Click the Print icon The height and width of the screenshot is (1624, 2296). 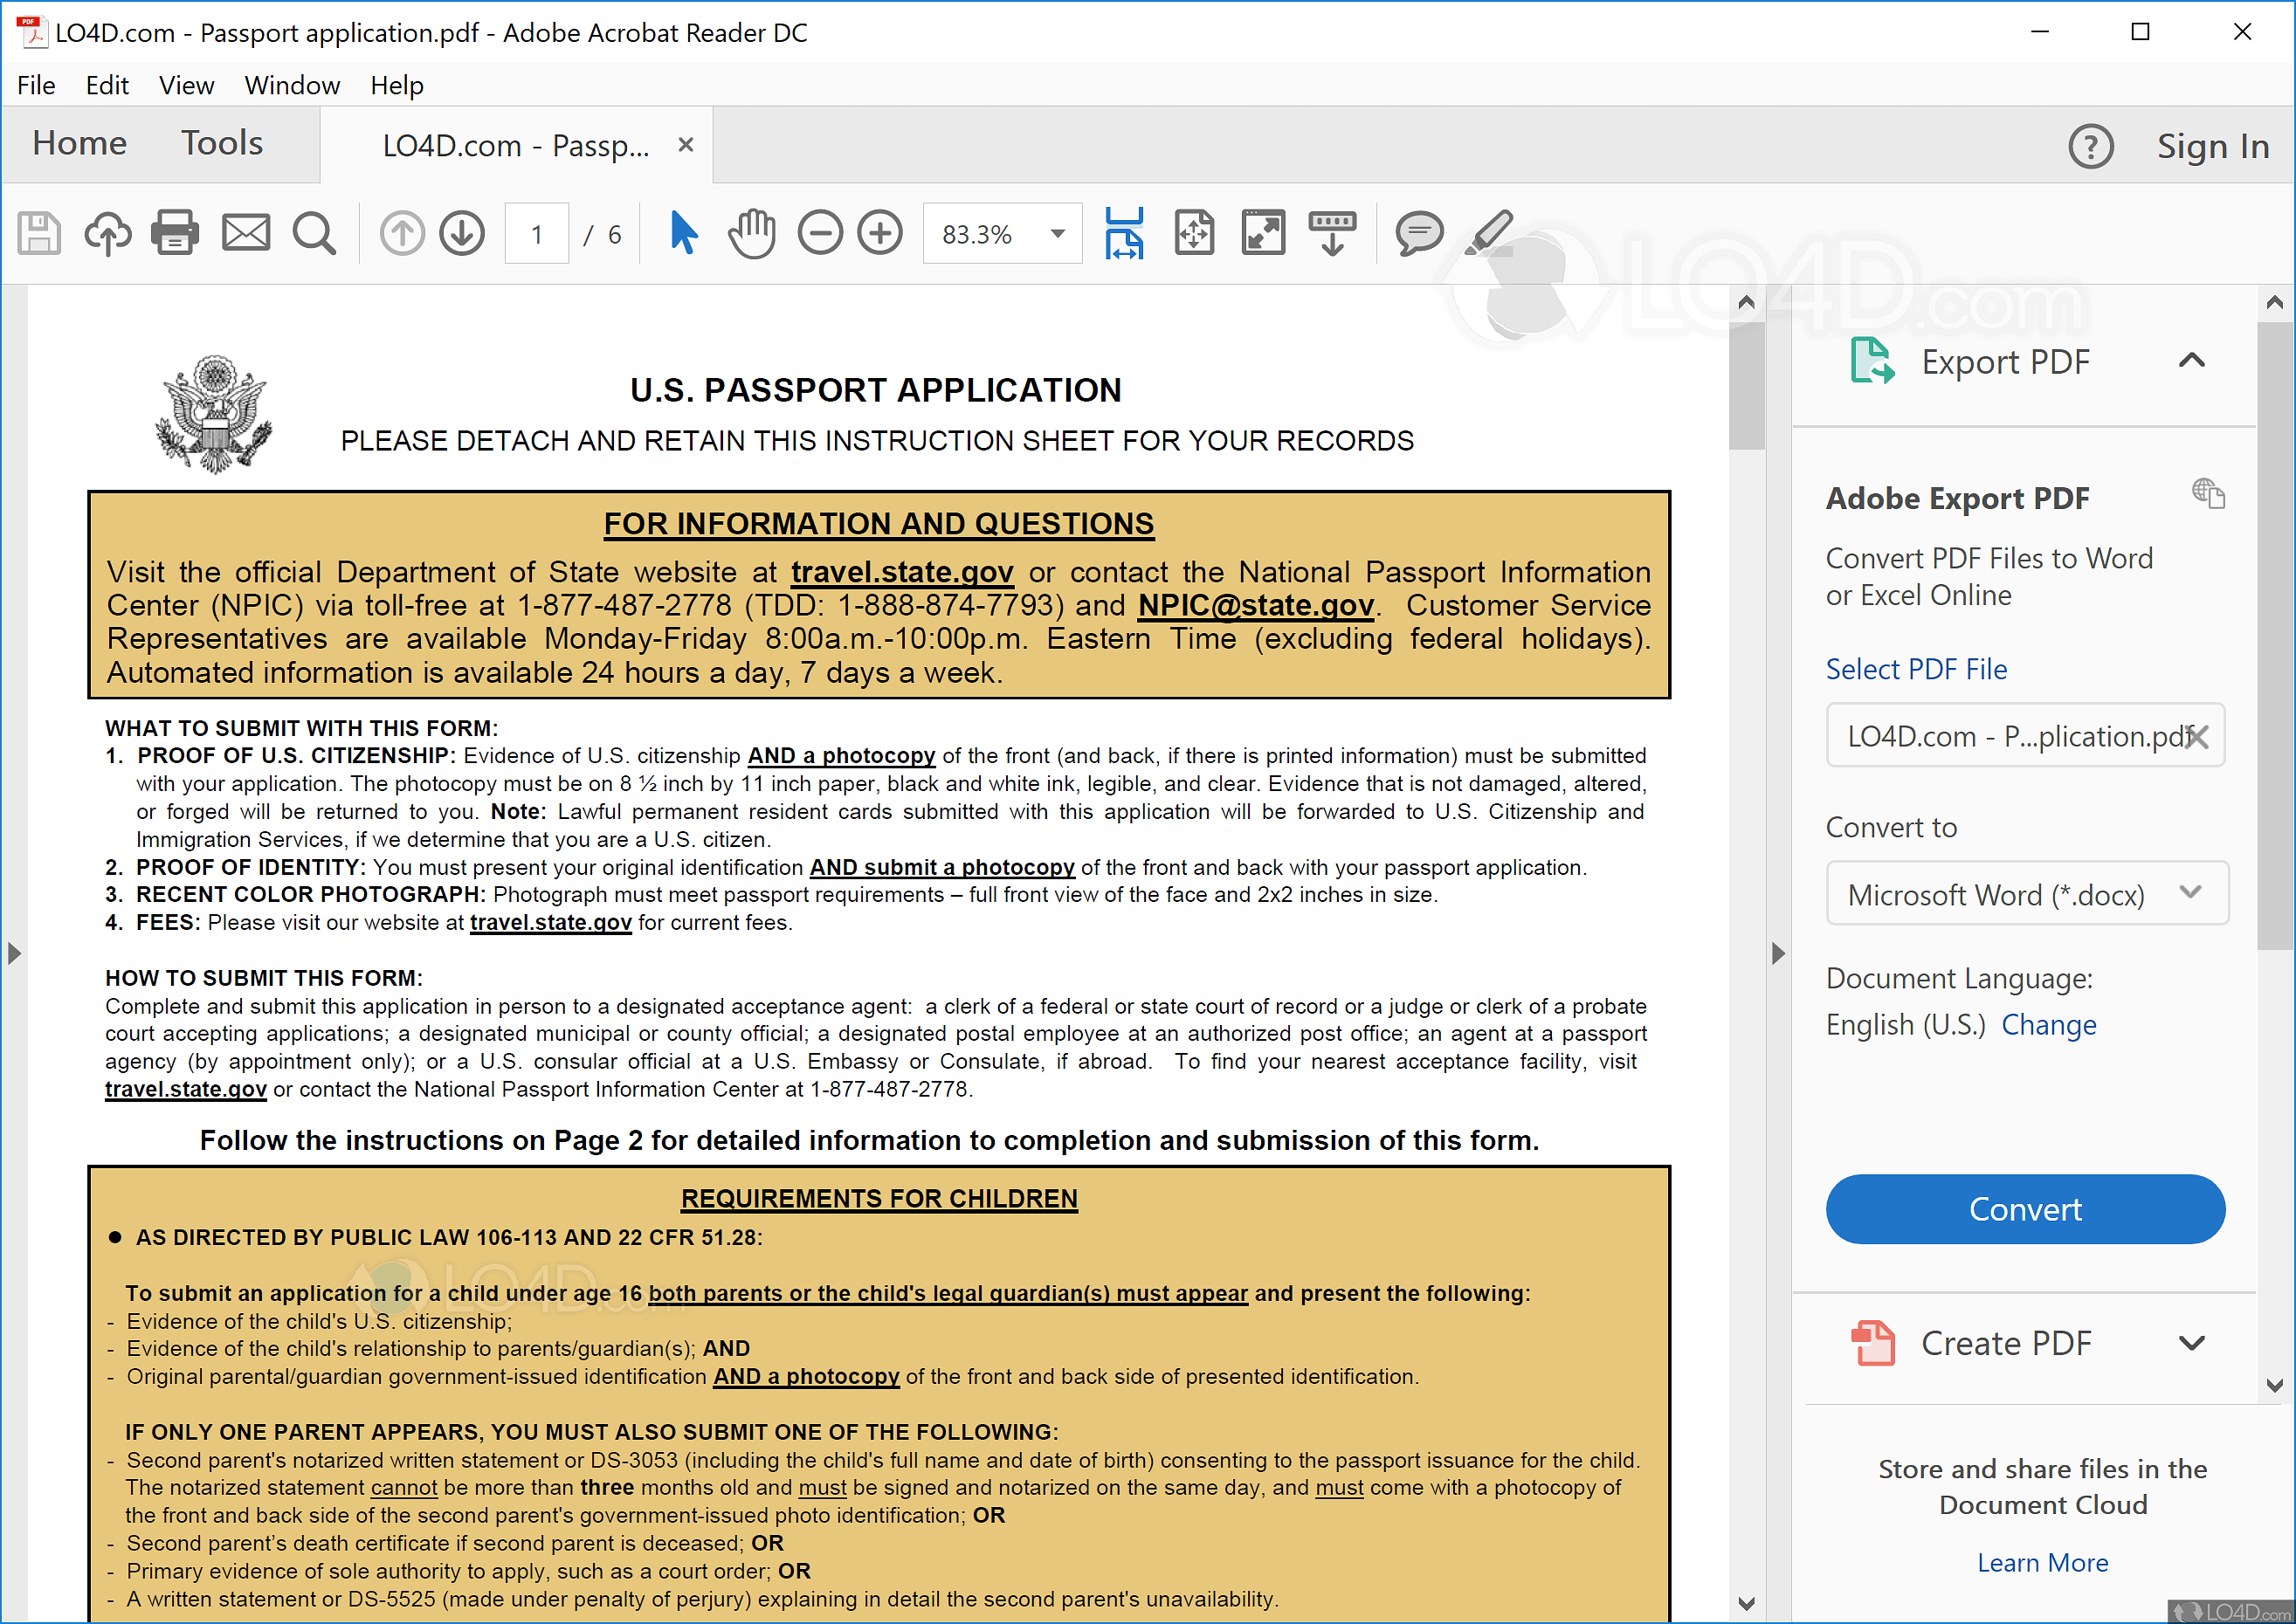pos(175,234)
